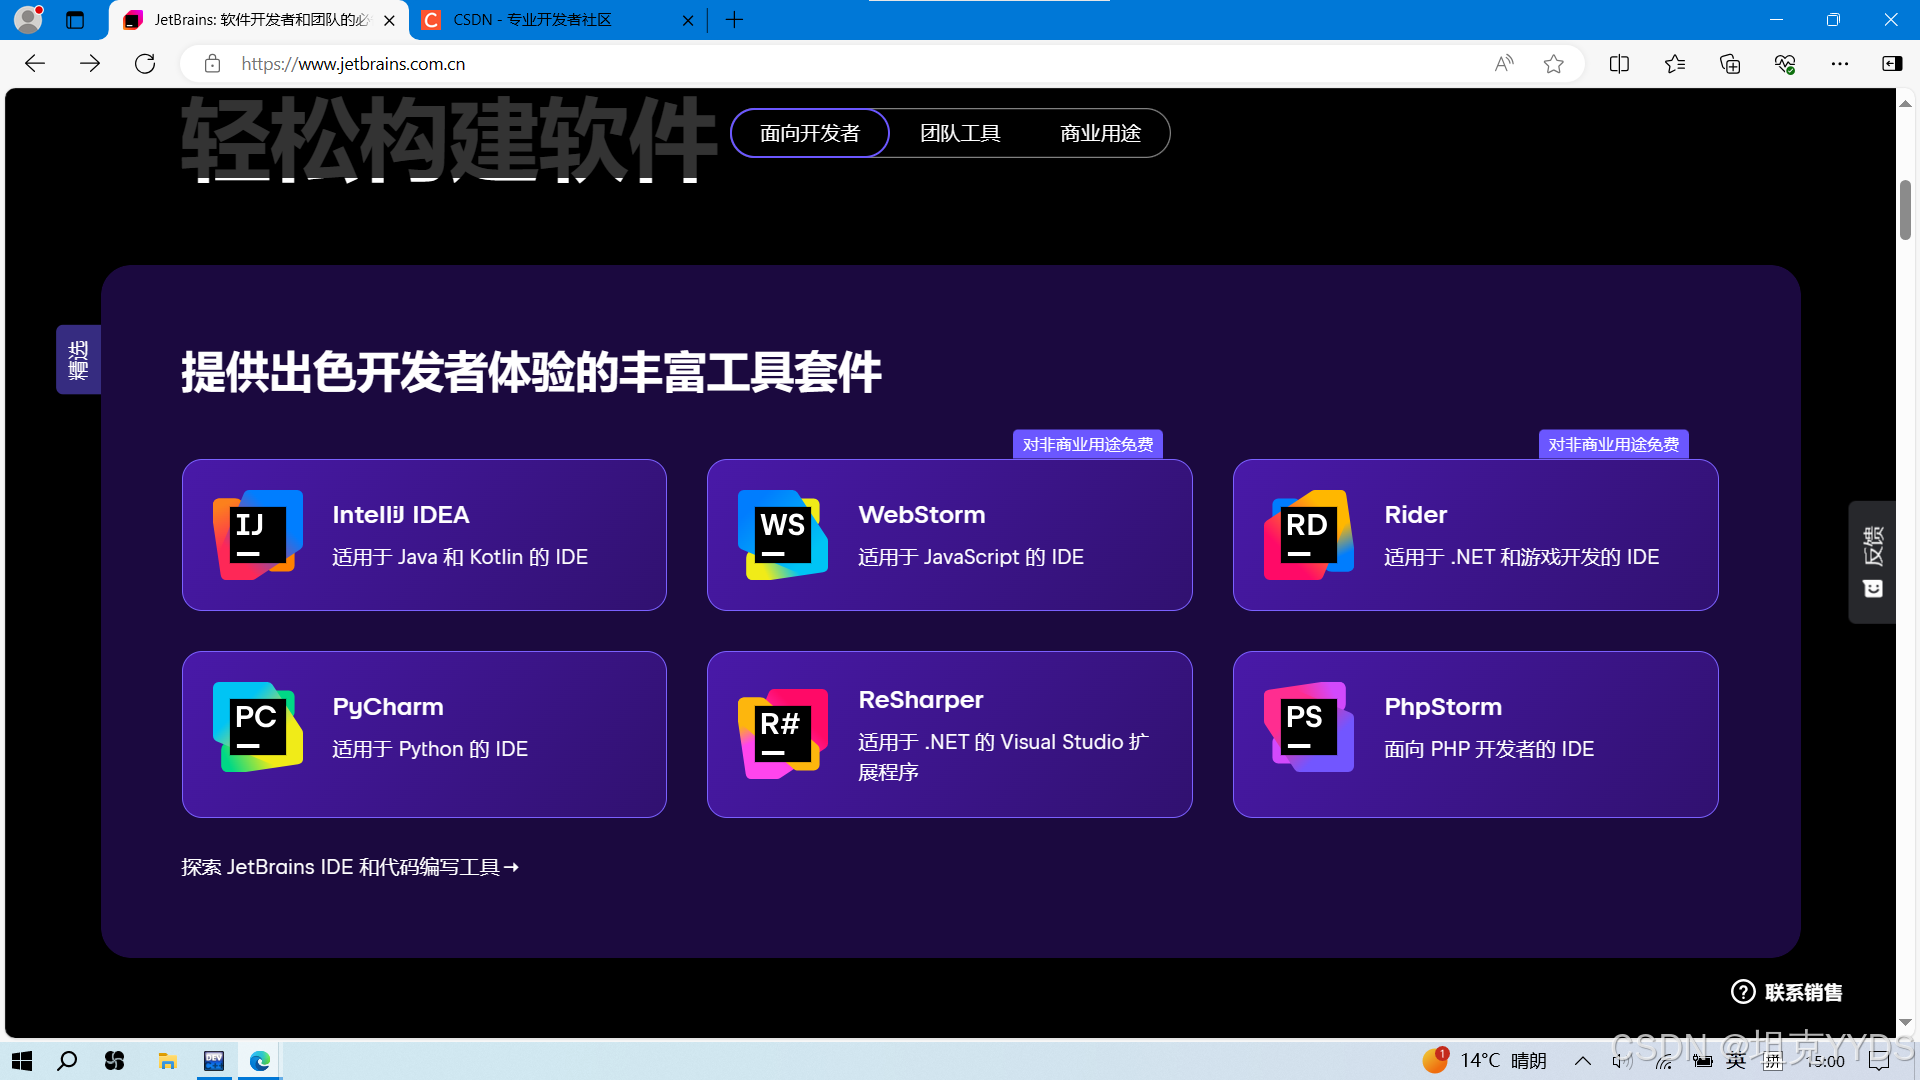This screenshot has width=1920, height=1080.
Task: View site information lock icon
Action: pyautogui.click(x=212, y=64)
